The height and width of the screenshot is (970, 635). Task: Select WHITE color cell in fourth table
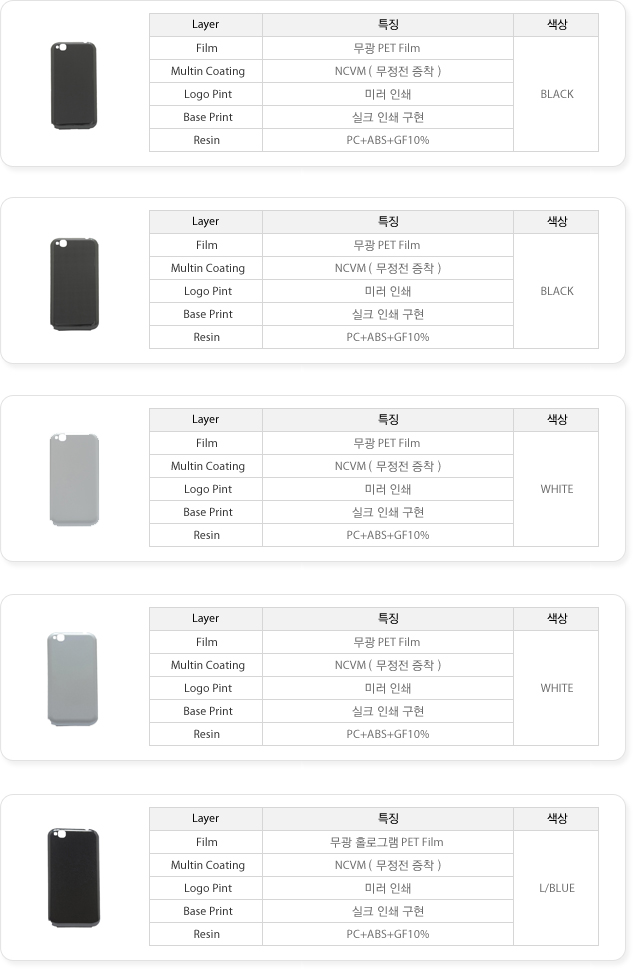pyautogui.click(x=556, y=688)
